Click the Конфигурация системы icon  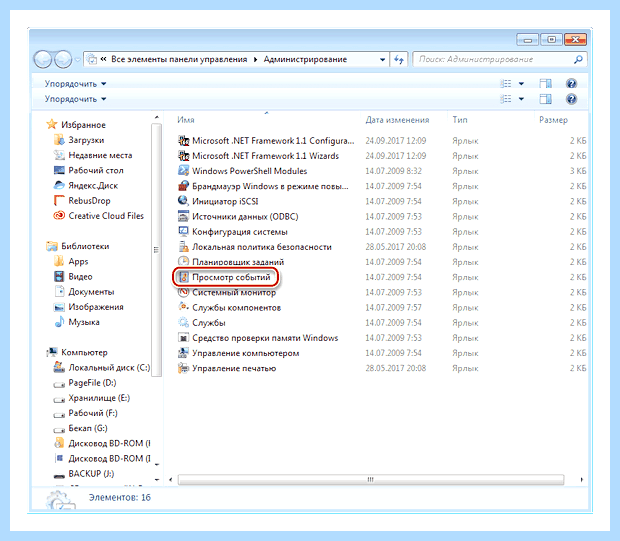point(183,231)
